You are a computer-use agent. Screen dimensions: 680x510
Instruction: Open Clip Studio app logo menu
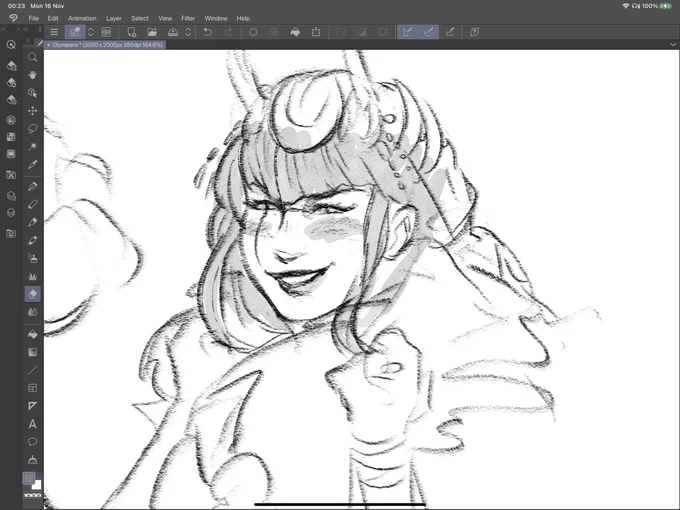(13, 18)
